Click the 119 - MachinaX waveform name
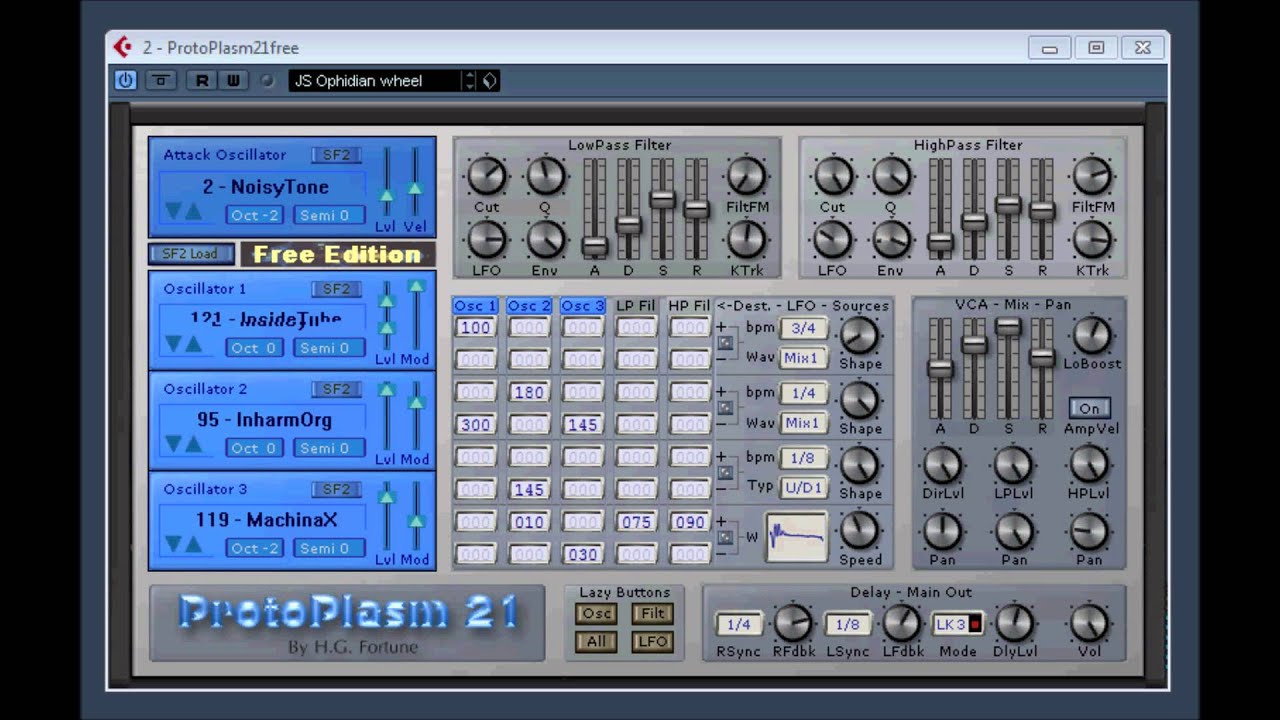Image resolution: width=1280 pixels, height=720 pixels. pyautogui.click(x=266, y=520)
